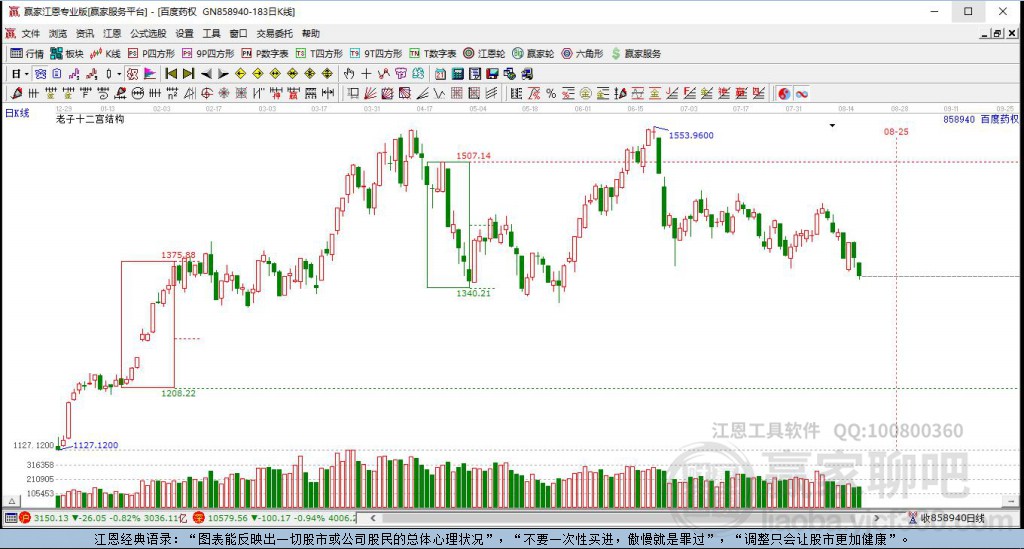Viewport: 1024px width, 549px height.
Task: Click the horizontal scrollbar at bottom
Action: (630, 518)
